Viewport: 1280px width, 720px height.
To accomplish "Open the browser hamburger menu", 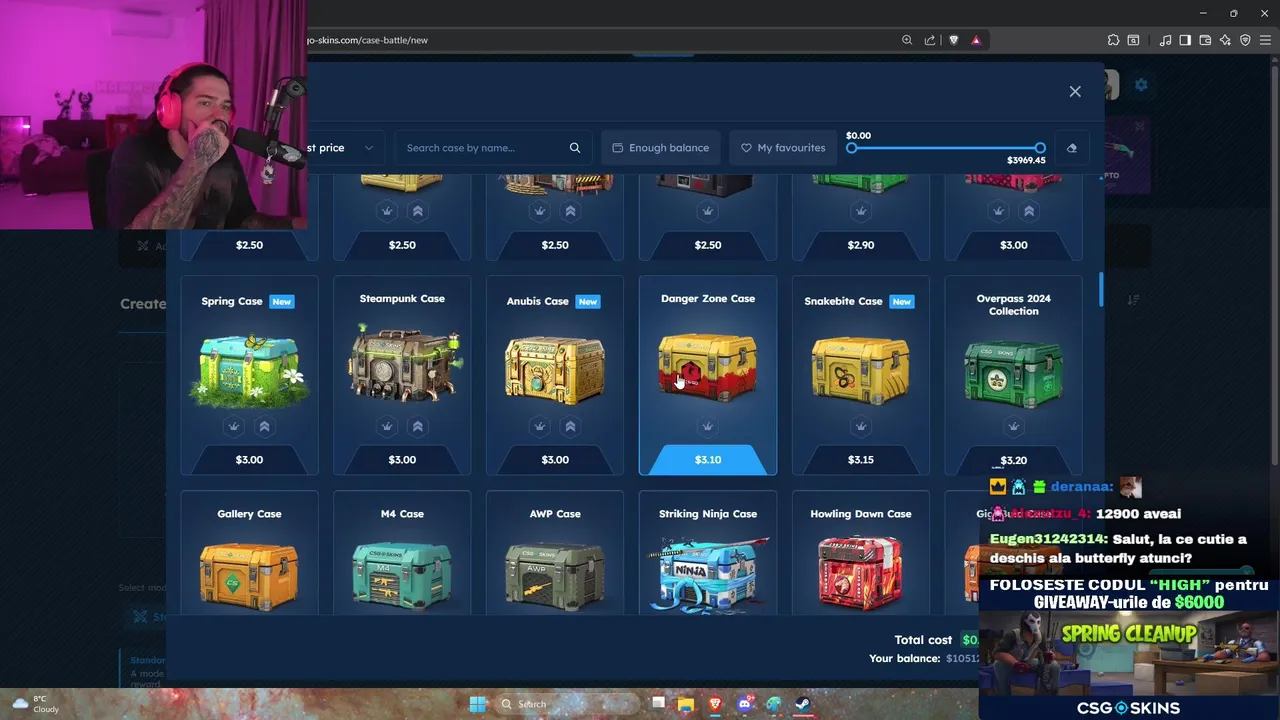I will 1265,40.
